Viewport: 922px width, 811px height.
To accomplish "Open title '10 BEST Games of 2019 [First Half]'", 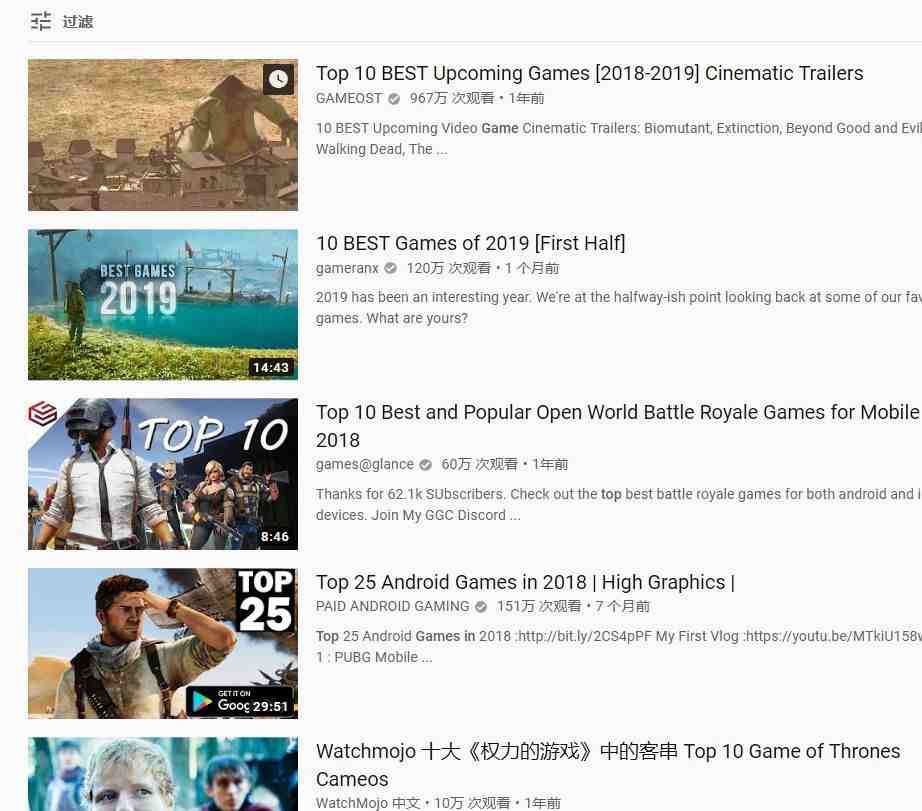I will tap(470, 243).
